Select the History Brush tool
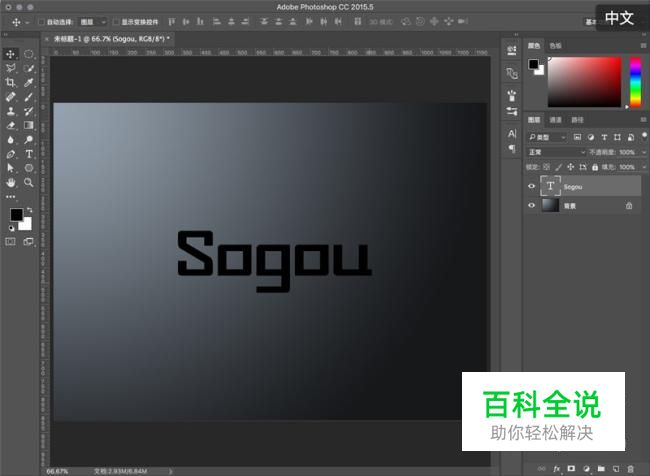The image size is (650, 476). click(29, 111)
